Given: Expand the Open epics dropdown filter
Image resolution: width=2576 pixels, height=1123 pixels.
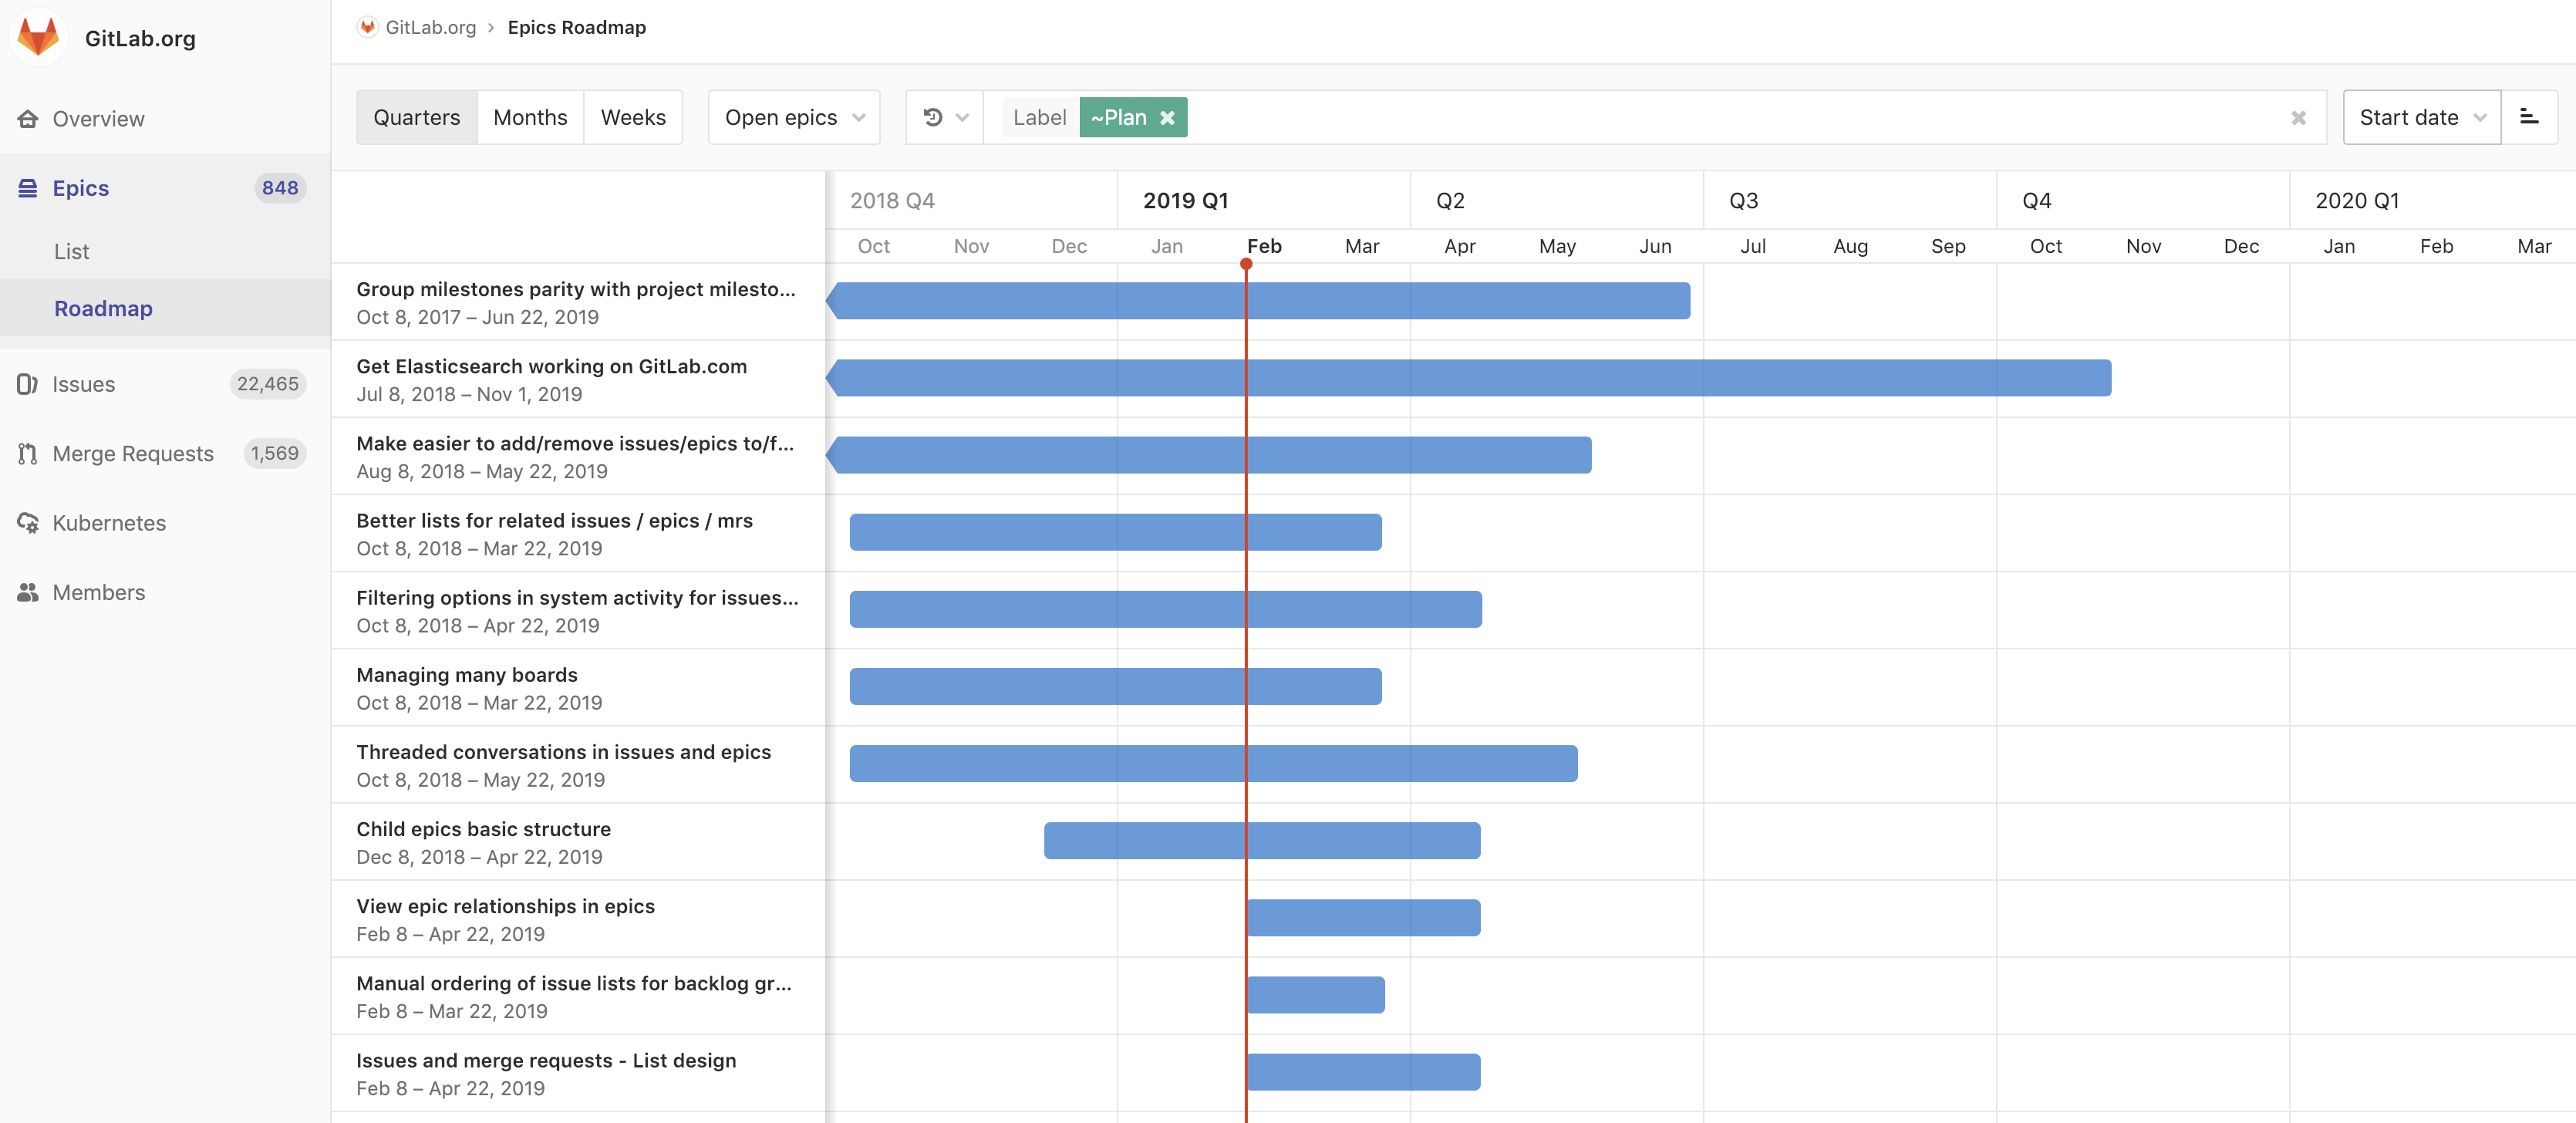Looking at the screenshot, I should point(795,116).
